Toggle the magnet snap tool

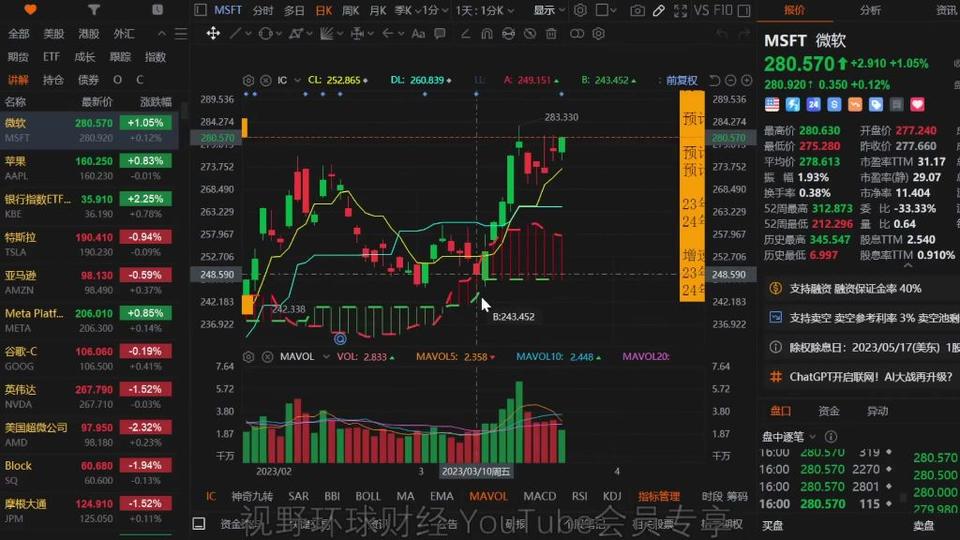pyautogui.click(x=487, y=34)
